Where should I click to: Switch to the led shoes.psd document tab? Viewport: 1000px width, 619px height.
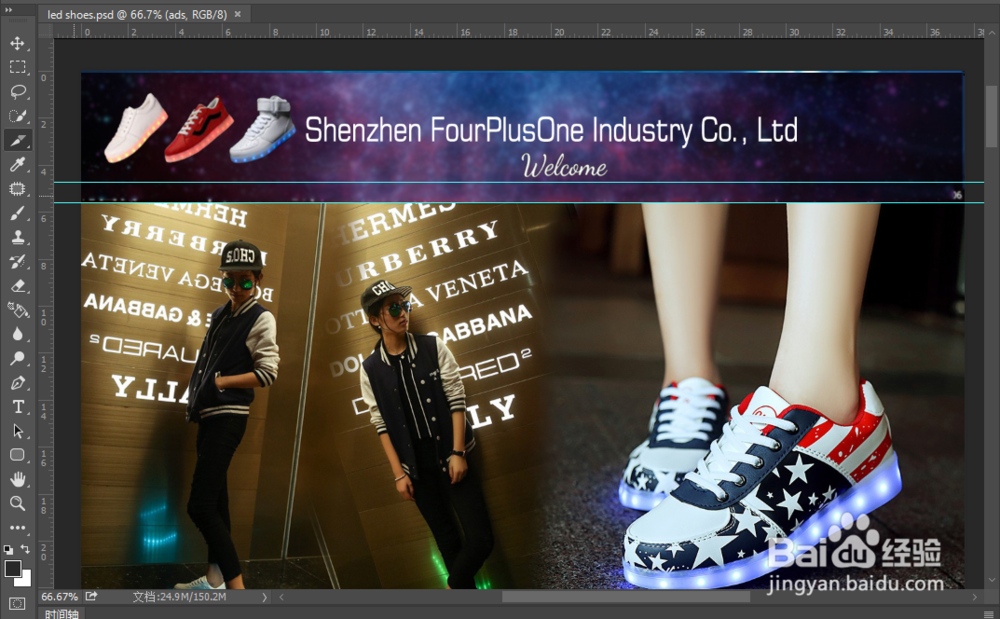[137, 14]
